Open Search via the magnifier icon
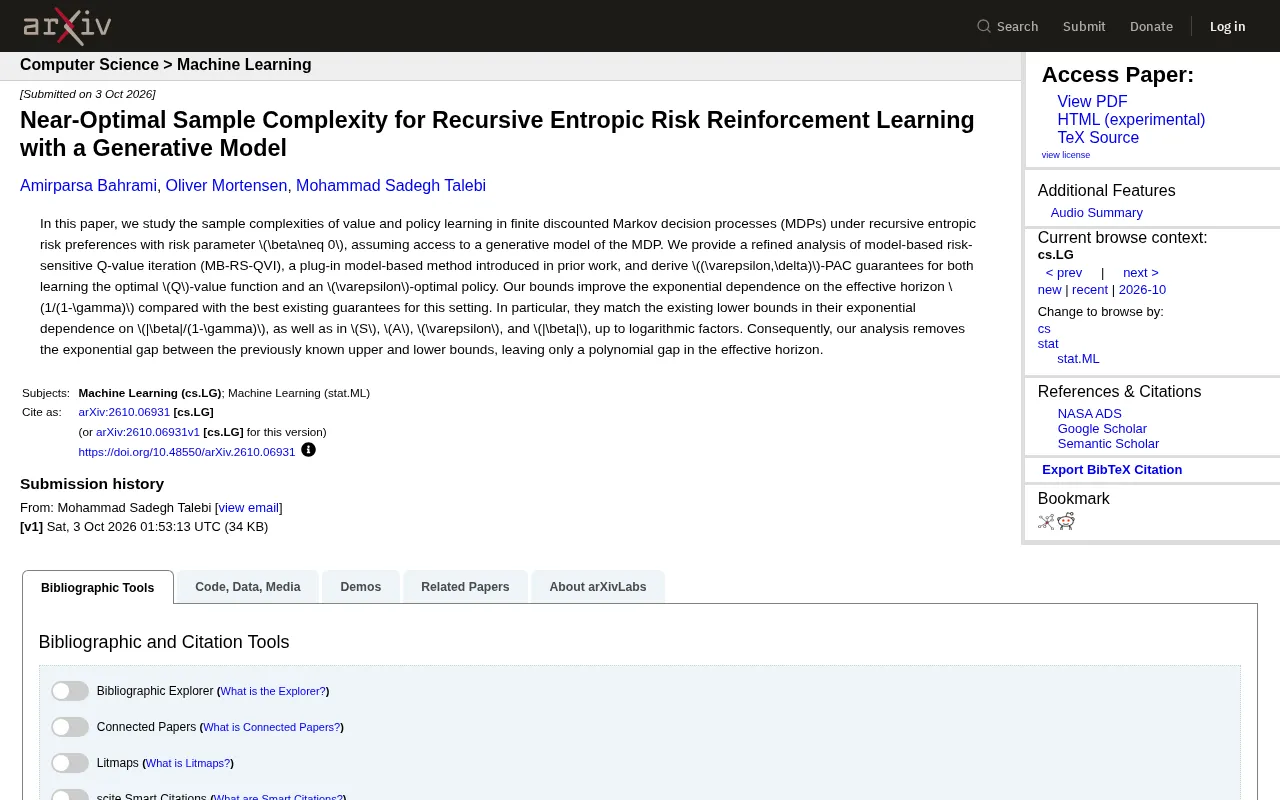The image size is (1280, 800). 984,26
